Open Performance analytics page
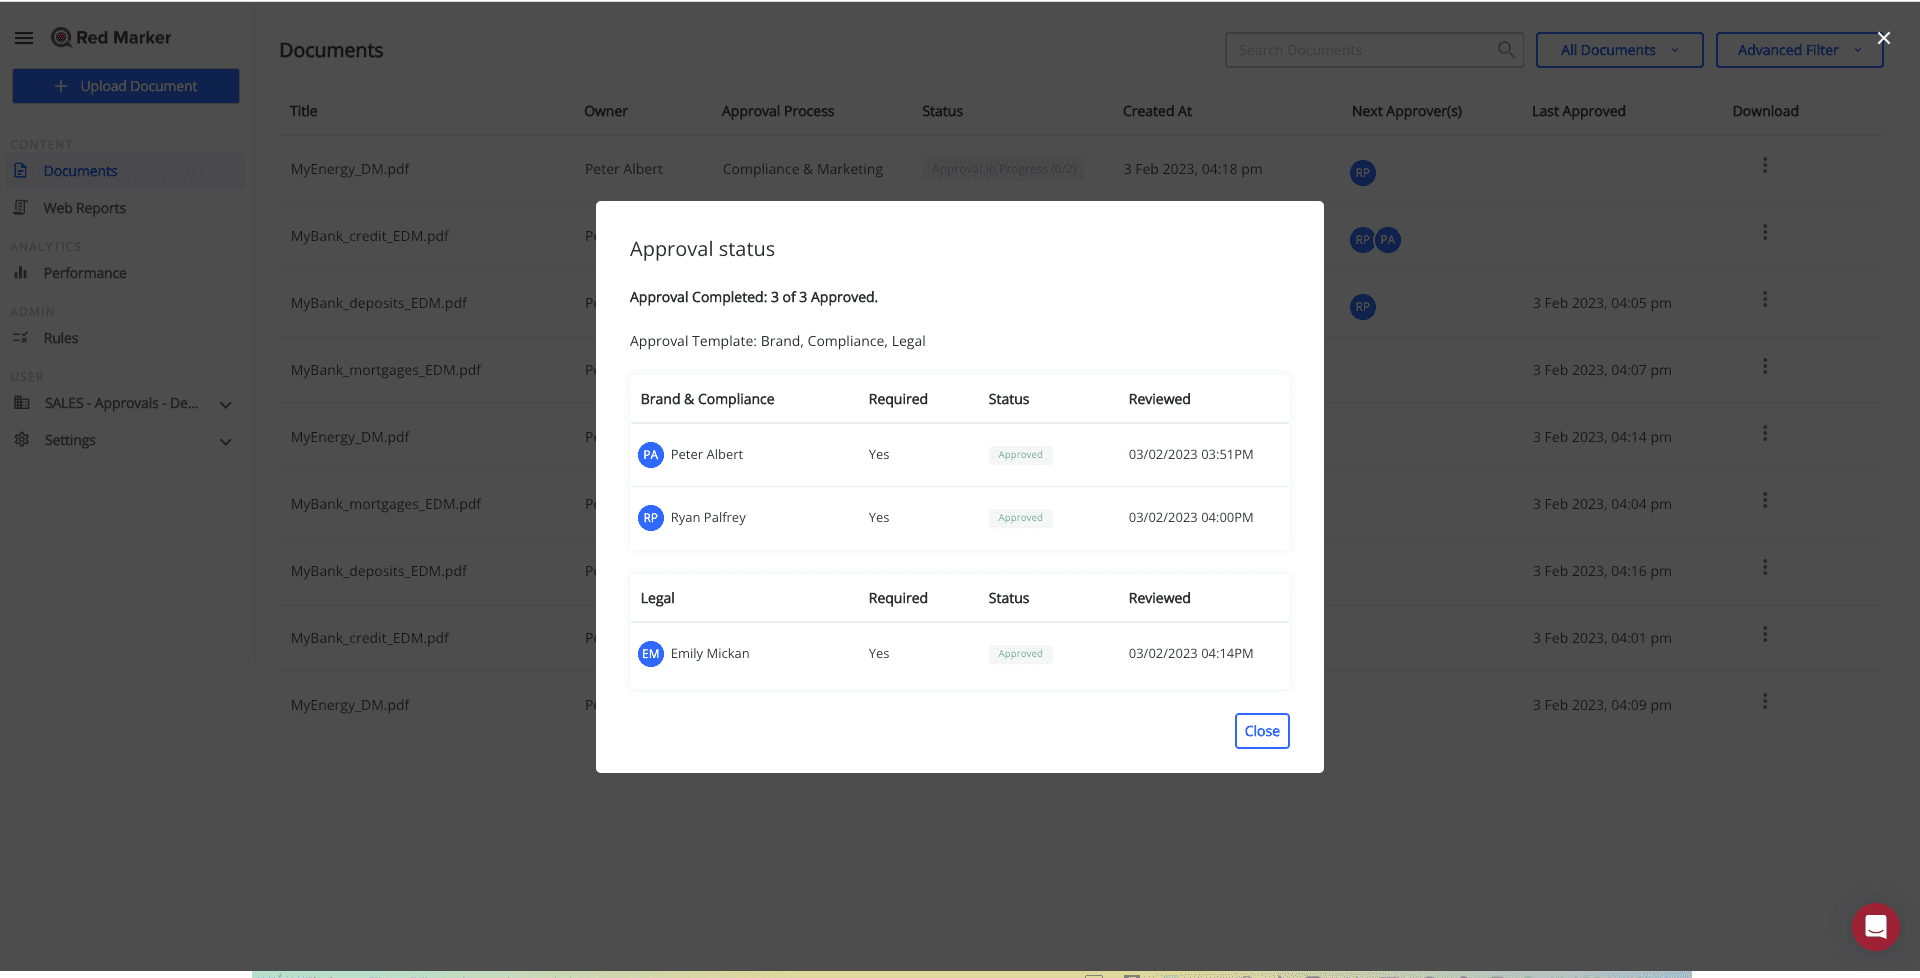Viewport: 1920px width, 978px height. 84,273
